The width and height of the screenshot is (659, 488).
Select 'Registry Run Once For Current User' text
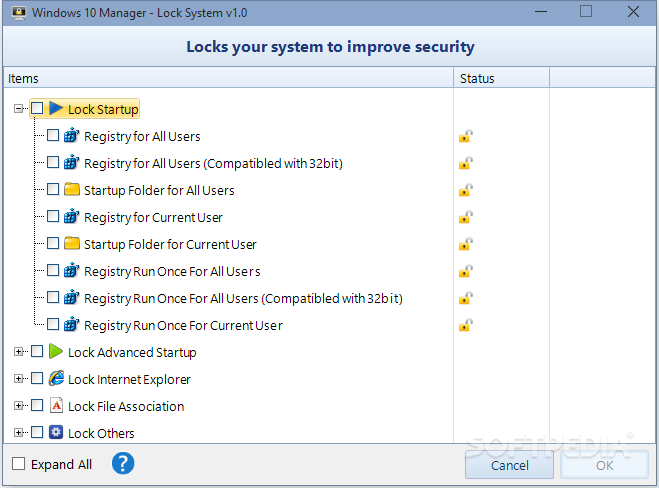tap(183, 325)
